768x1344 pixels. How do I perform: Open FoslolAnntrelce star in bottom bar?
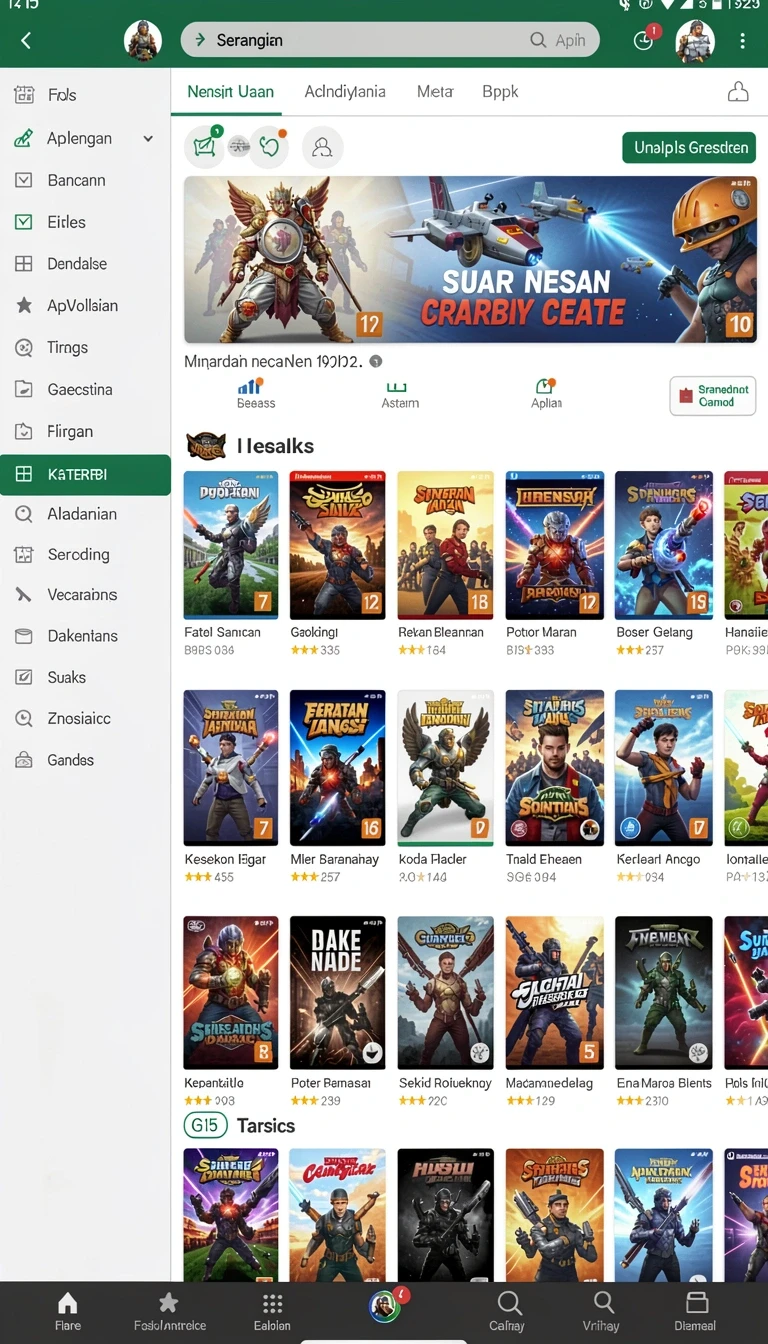pos(169,1311)
